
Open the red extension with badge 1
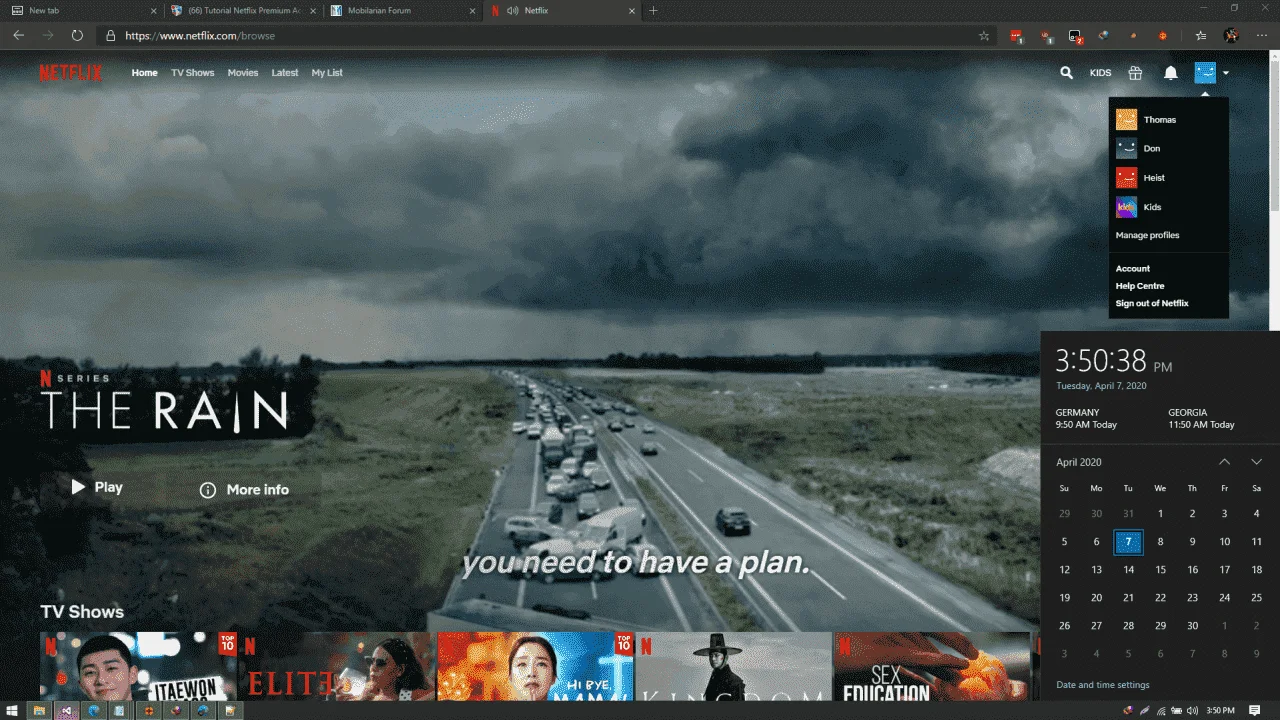click(x=1016, y=36)
